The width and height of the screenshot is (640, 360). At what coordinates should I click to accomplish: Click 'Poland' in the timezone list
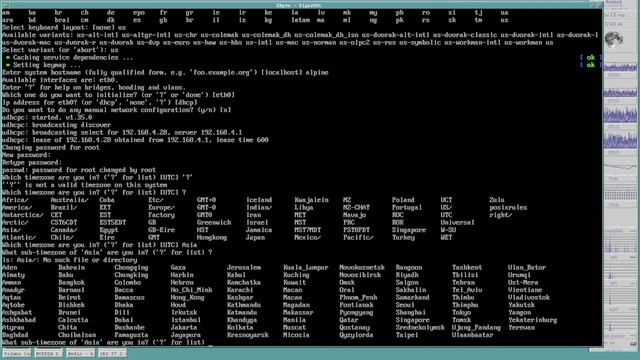(403, 200)
